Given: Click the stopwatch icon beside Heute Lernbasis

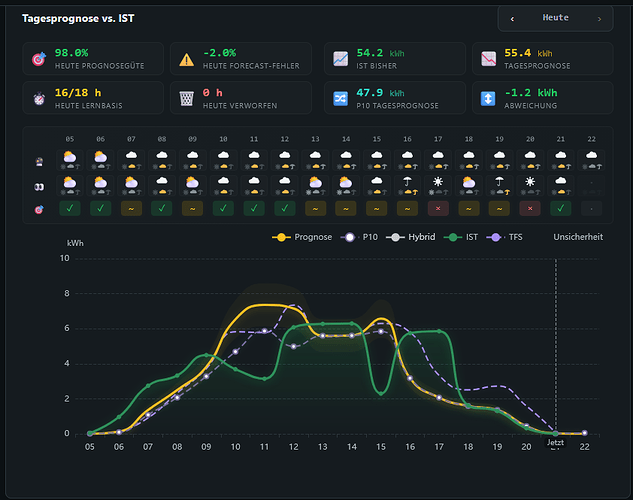Looking at the screenshot, I should coord(39,98).
